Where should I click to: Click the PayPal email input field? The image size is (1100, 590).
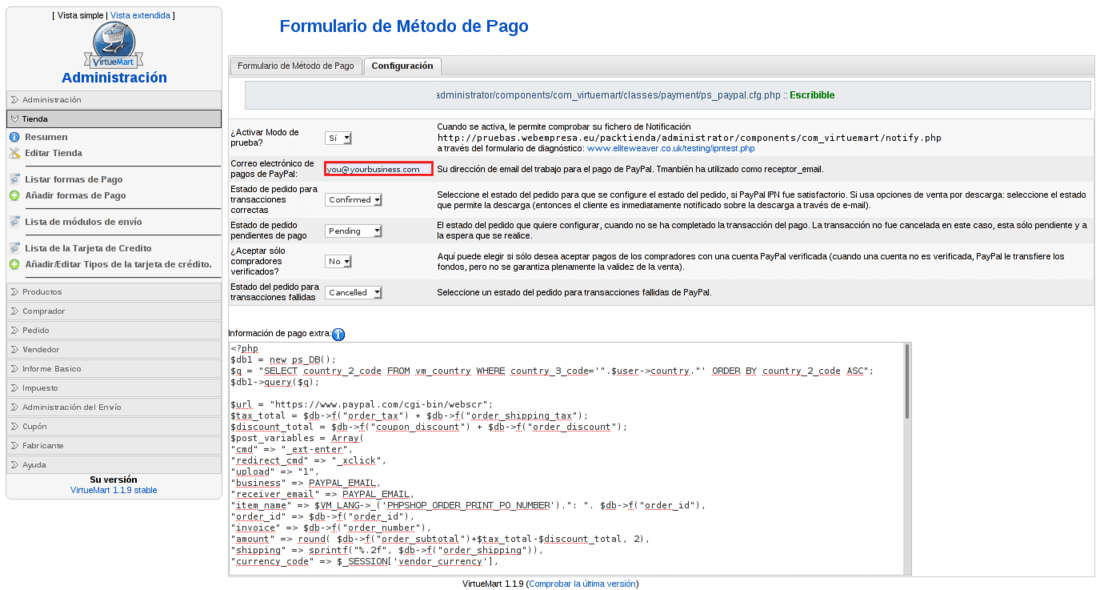click(378, 169)
